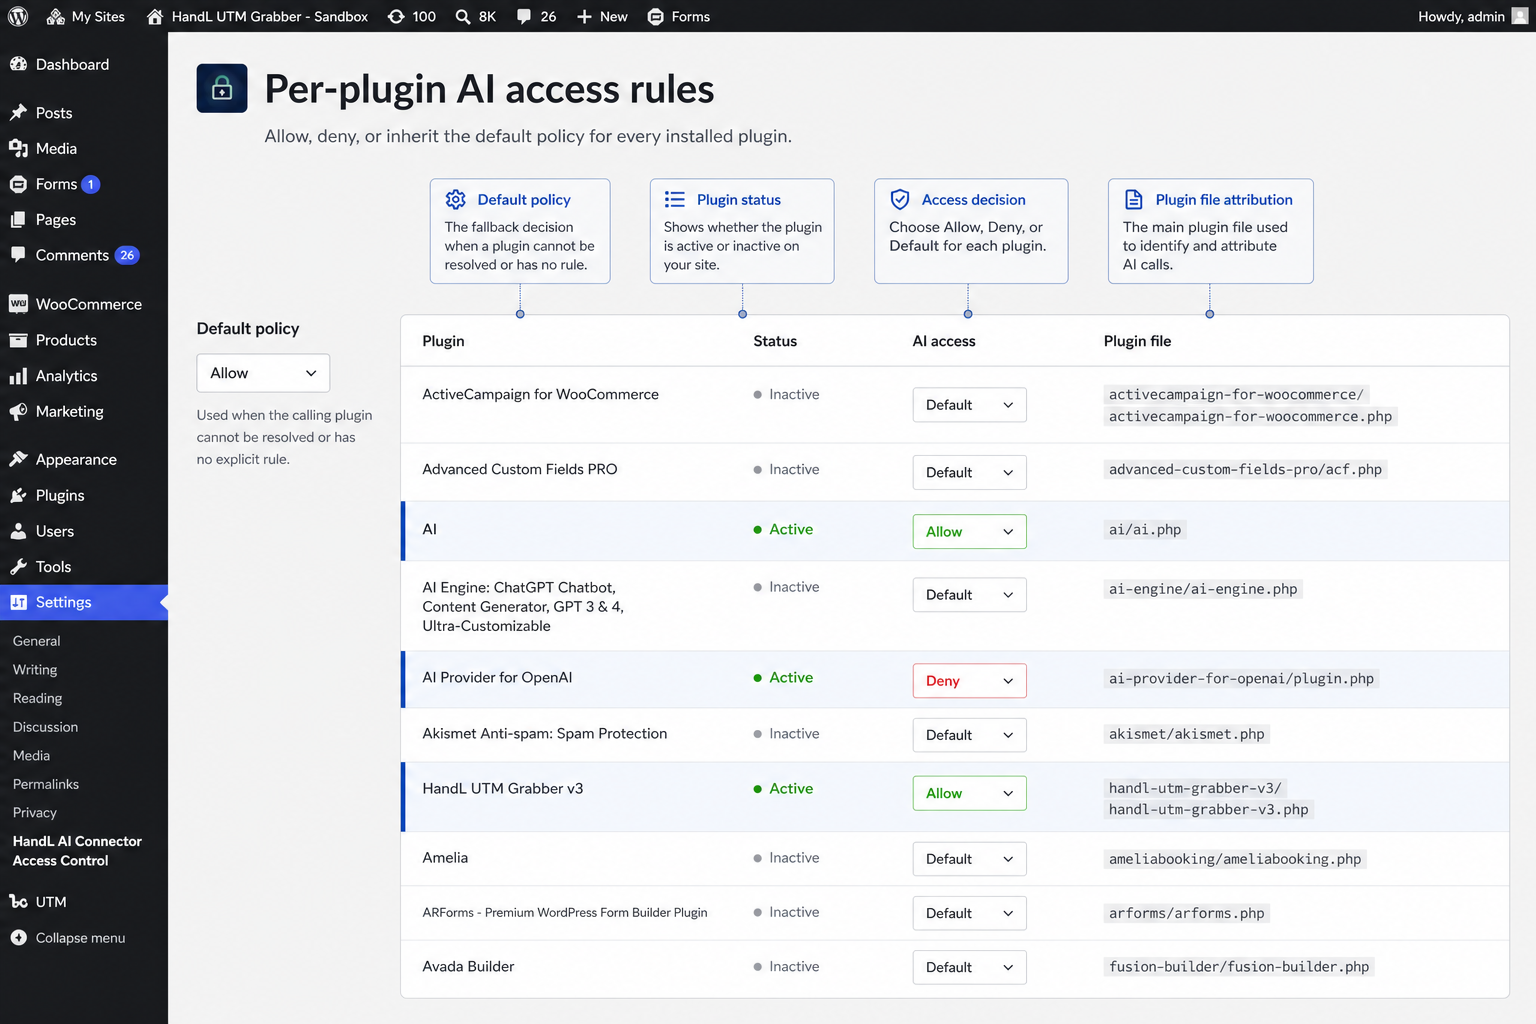Open AI access dropdown for AI Engine row
The width and height of the screenshot is (1536, 1024).
pos(969,594)
